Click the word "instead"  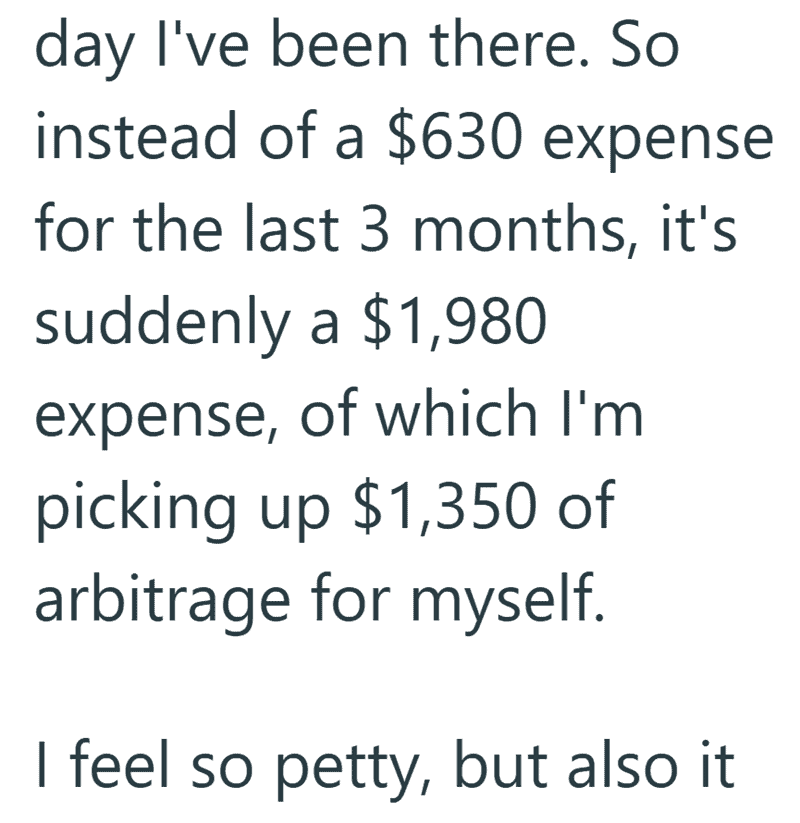point(136,136)
